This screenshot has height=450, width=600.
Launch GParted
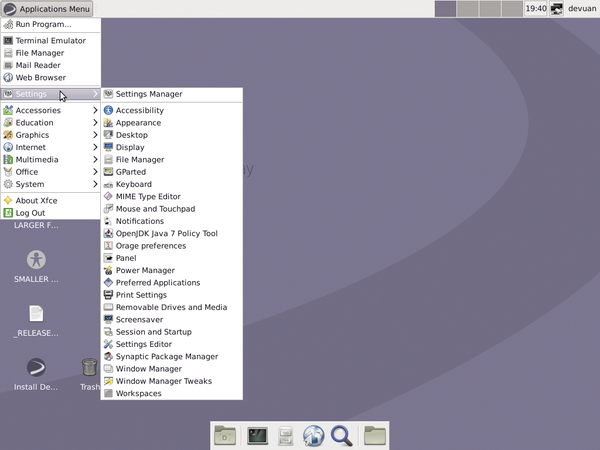coord(172,172)
